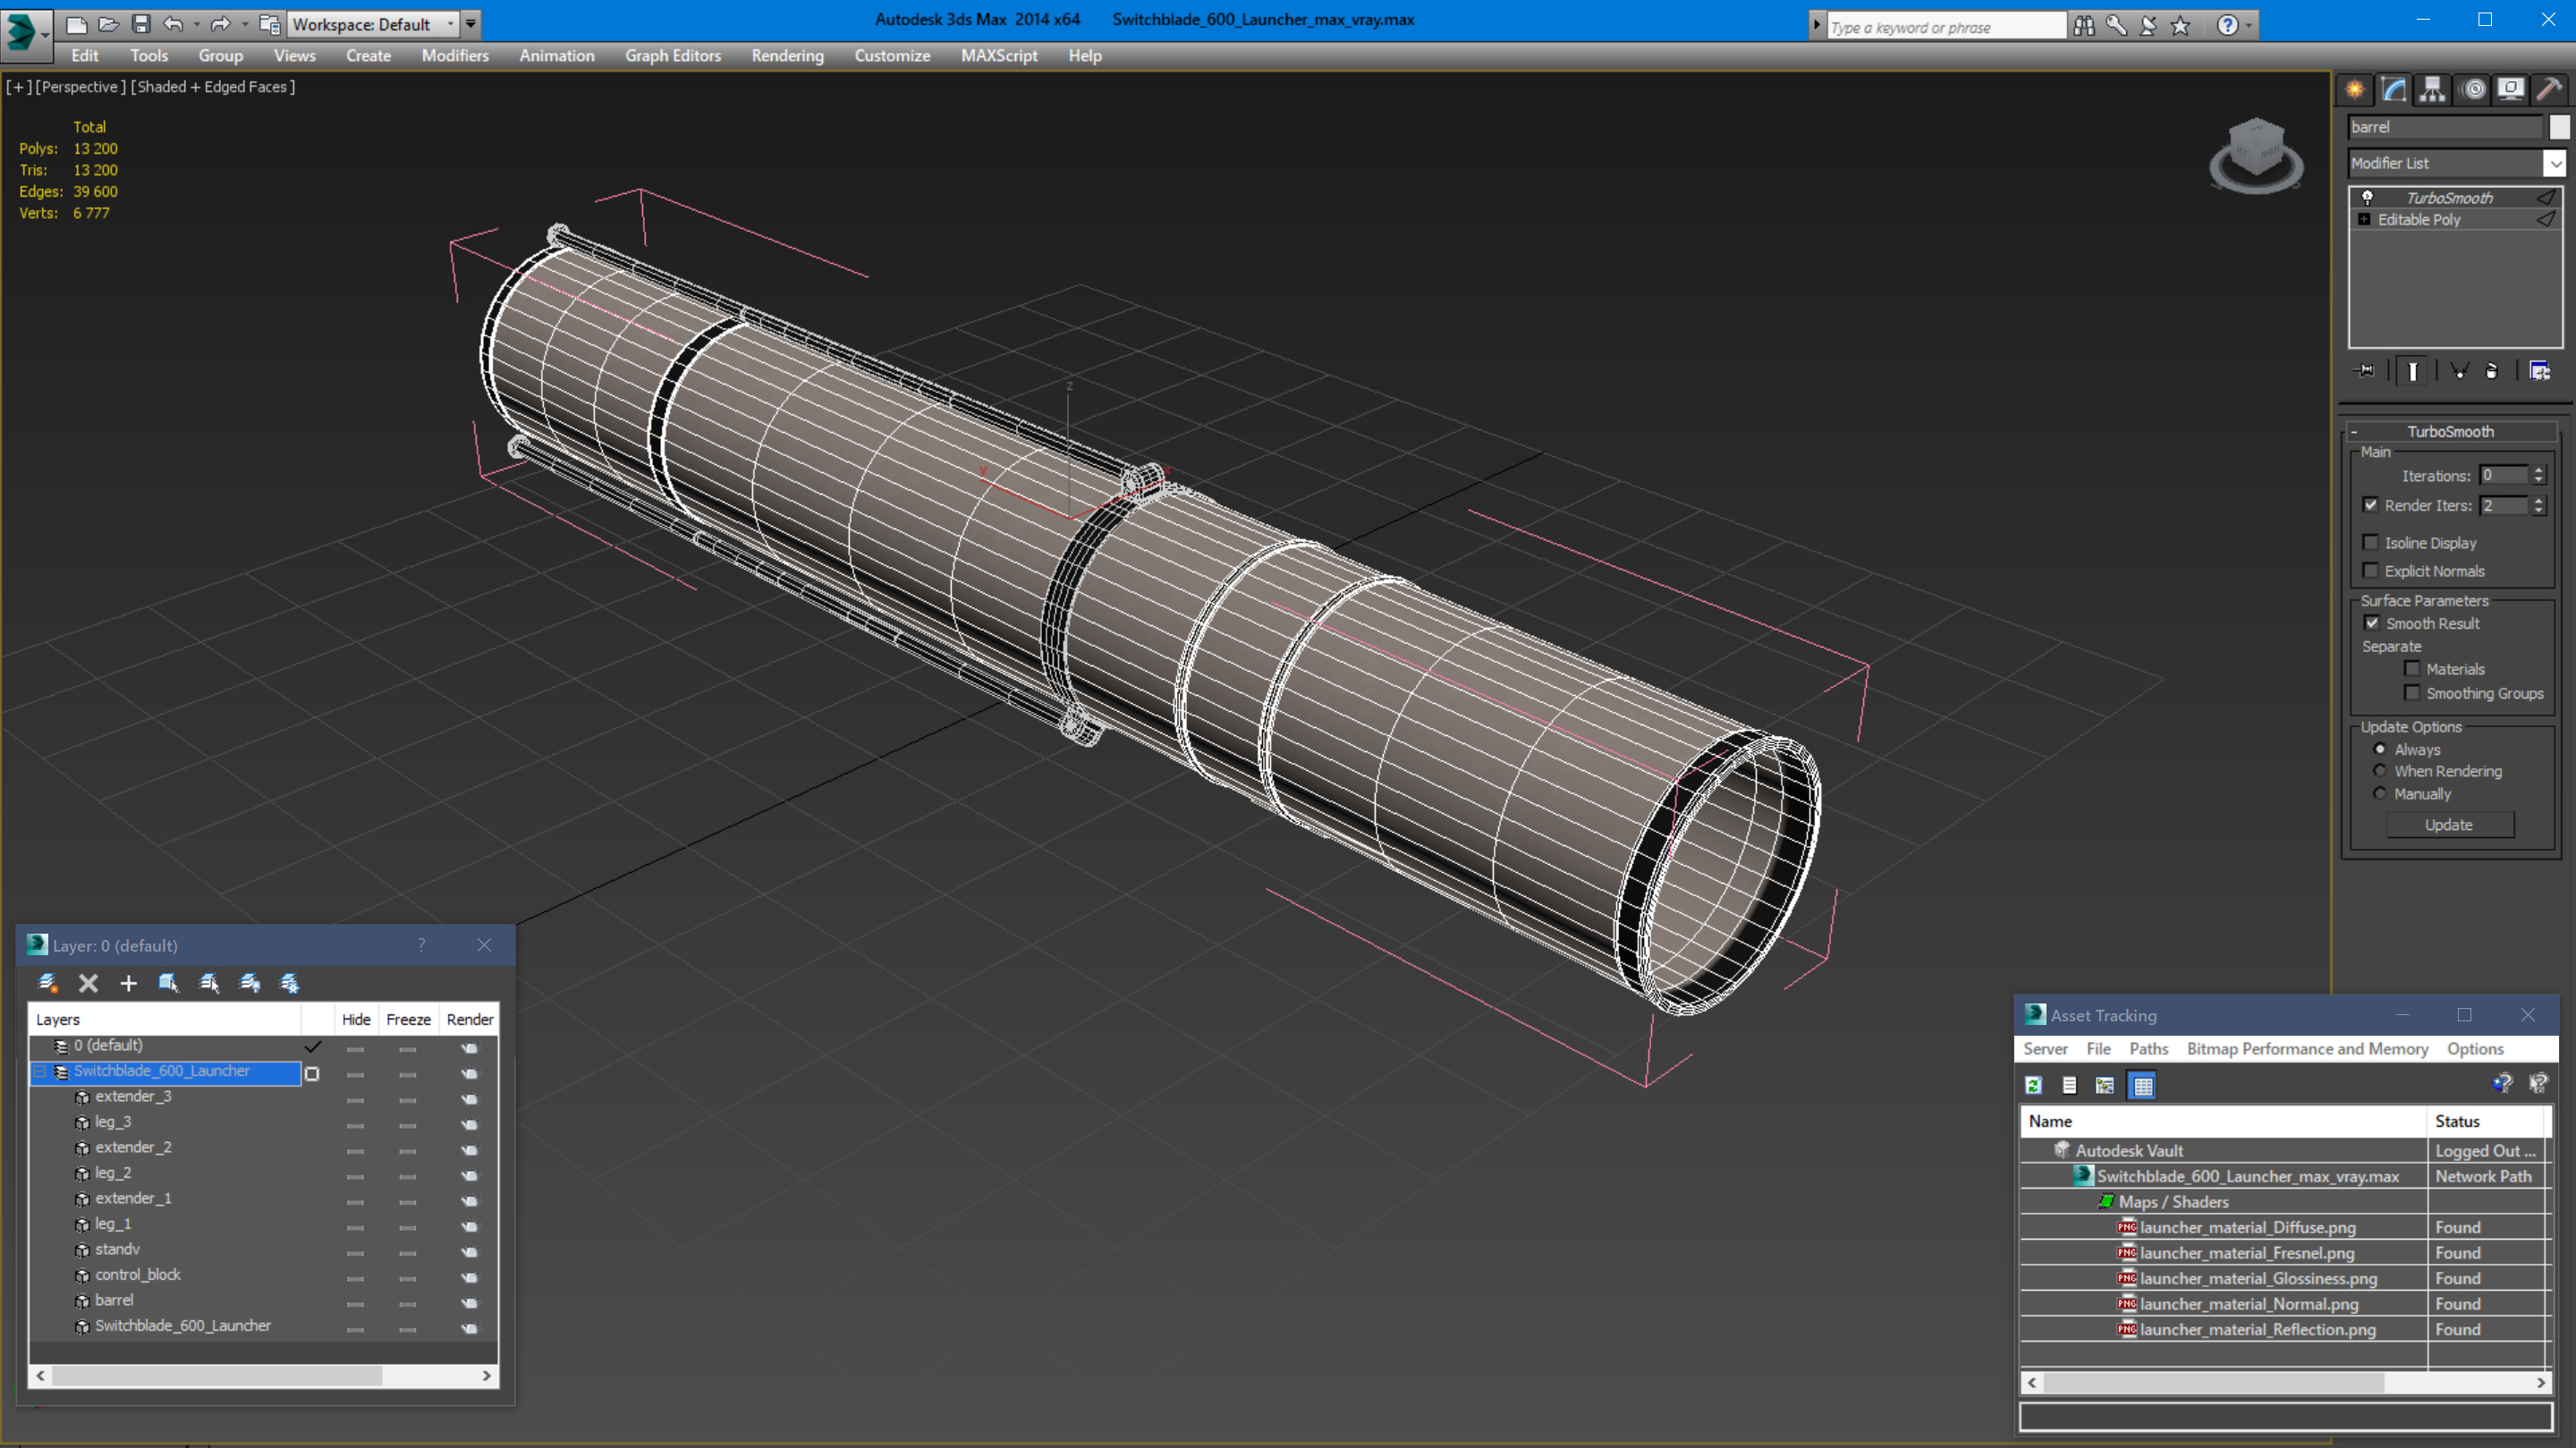
Task: Check Separate by Materials checkbox
Action: click(x=2412, y=668)
